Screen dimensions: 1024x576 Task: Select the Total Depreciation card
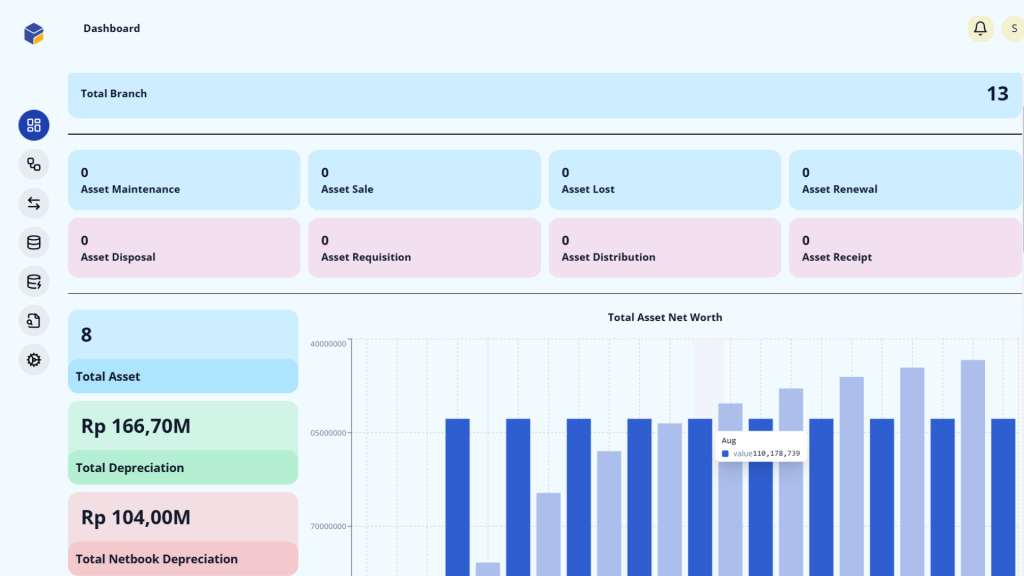click(x=183, y=443)
